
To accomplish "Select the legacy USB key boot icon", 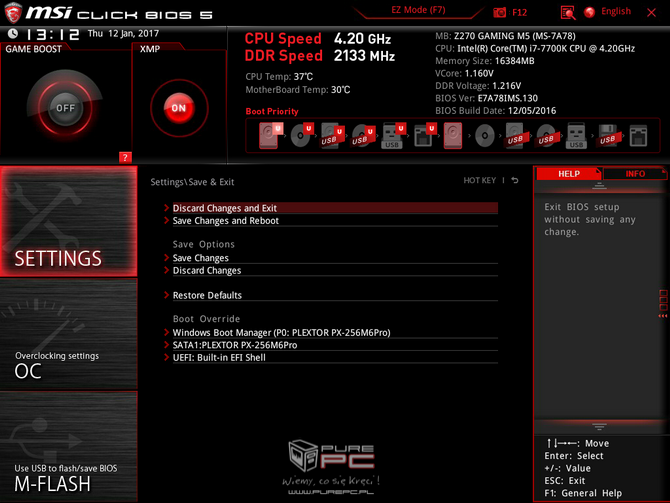I will pos(576,135).
